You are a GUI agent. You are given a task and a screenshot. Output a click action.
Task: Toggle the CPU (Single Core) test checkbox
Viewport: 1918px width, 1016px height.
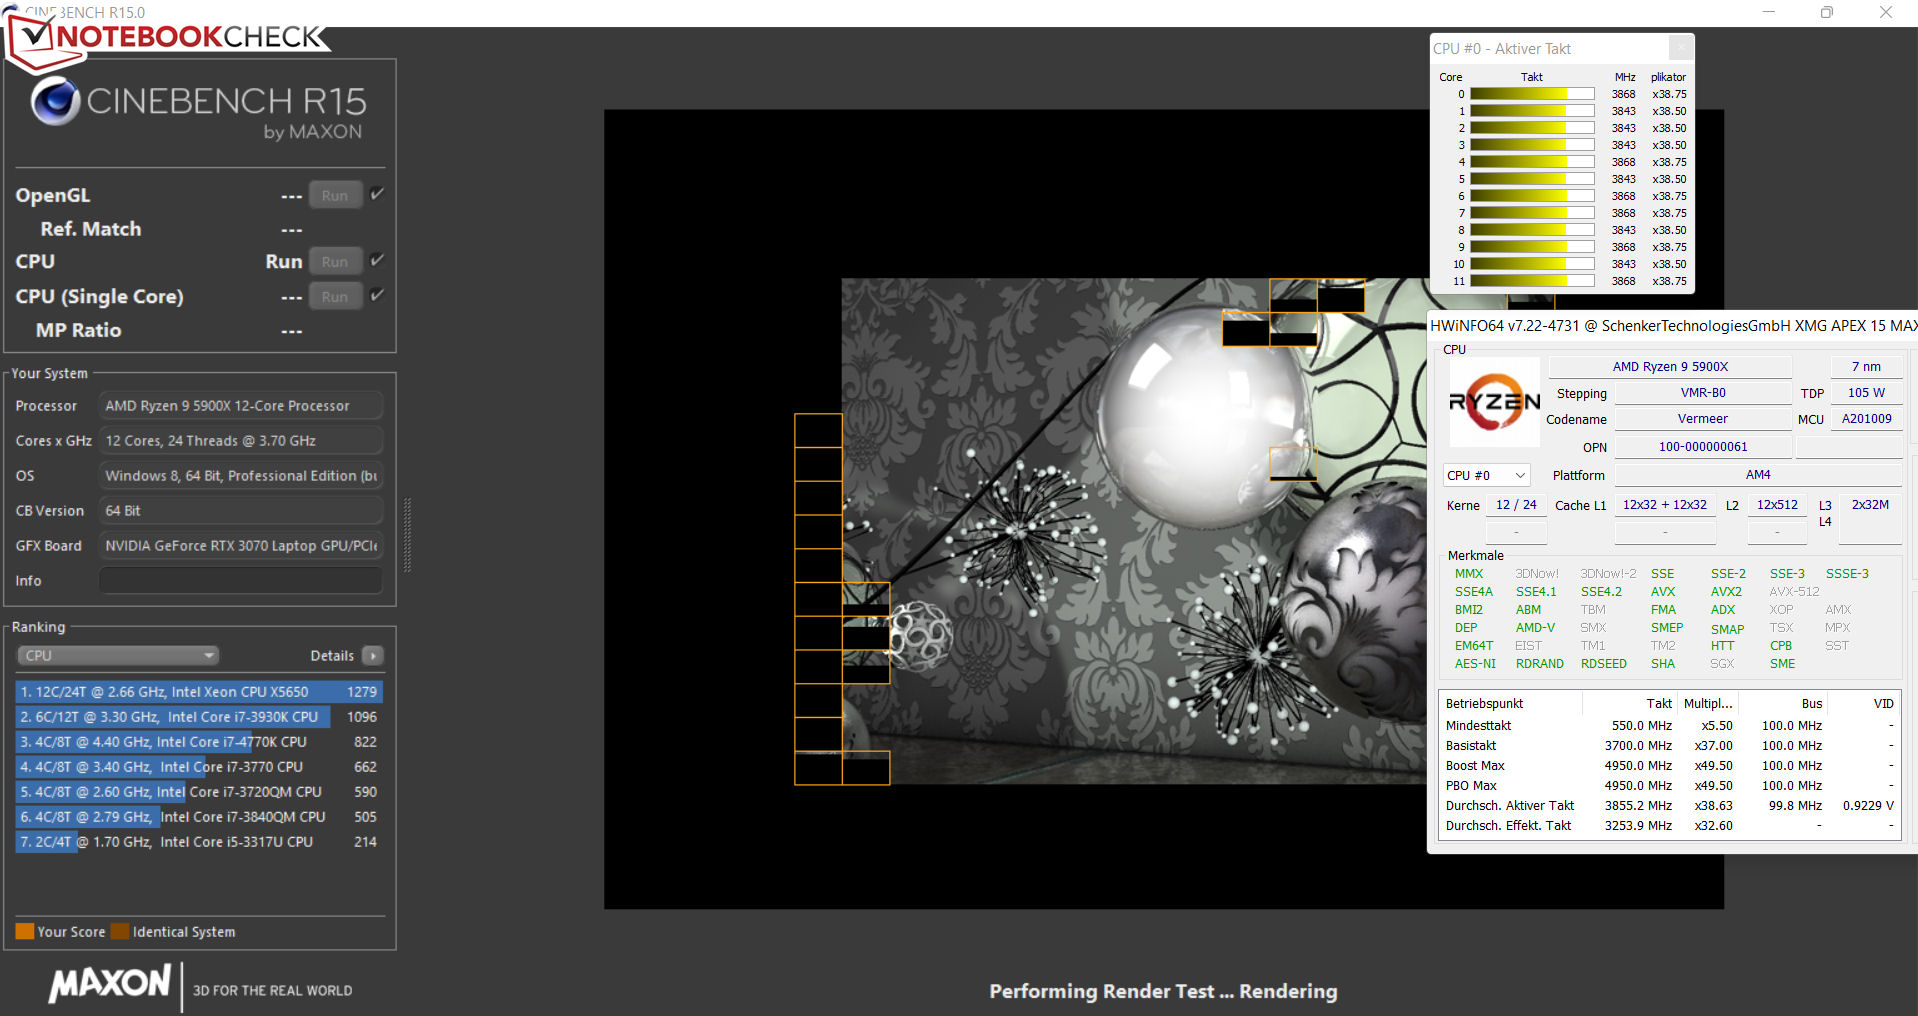tap(377, 295)
